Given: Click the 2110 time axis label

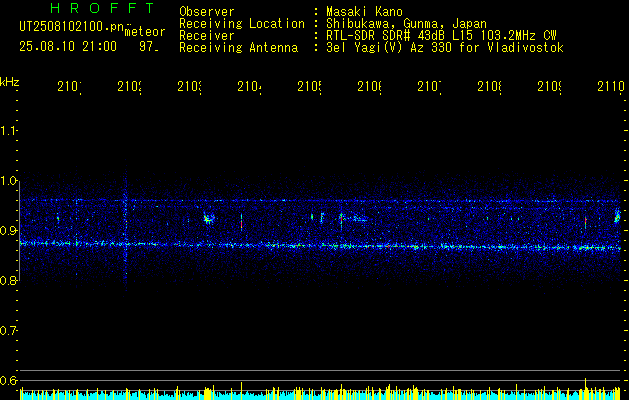Looking at the screenshot, I should coord(611,87).
